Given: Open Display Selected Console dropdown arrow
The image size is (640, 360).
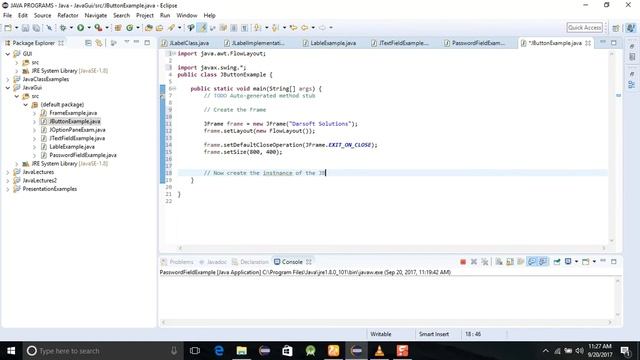Looking at the screenshot, I should (576, 262).
